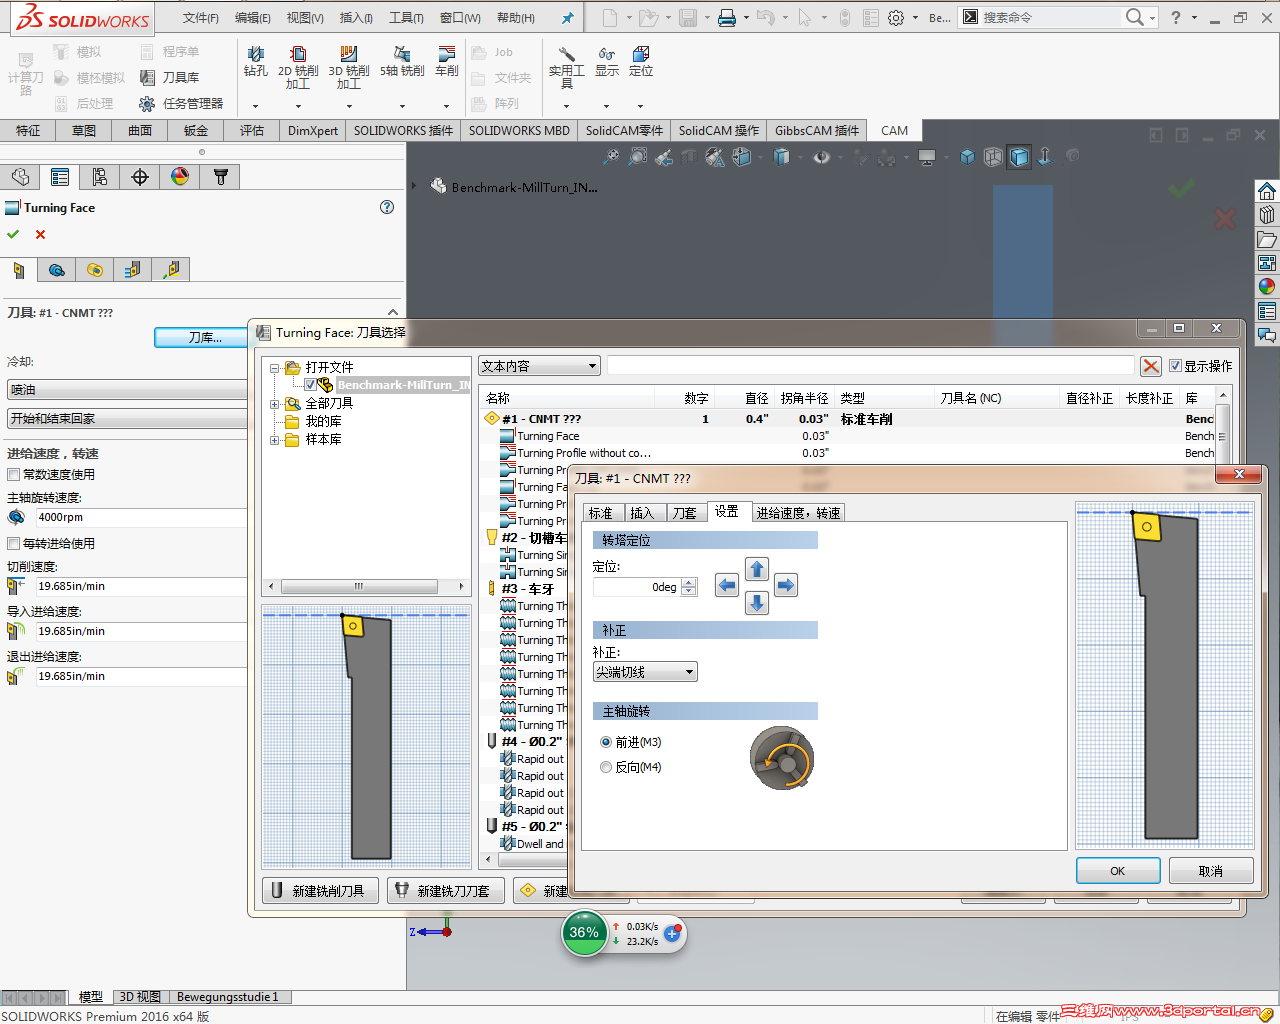Open the 开始和结束回家 dropdown
Image resolution: width=1280 pixels, height=1024 pixels.
coord(127,419)
